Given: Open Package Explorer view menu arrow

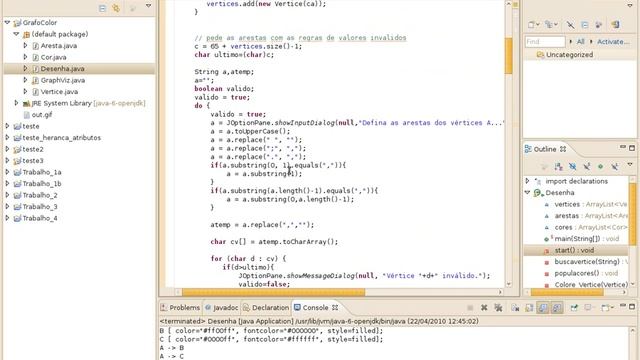Looking at the screenshot, I should tap(149, 6).
